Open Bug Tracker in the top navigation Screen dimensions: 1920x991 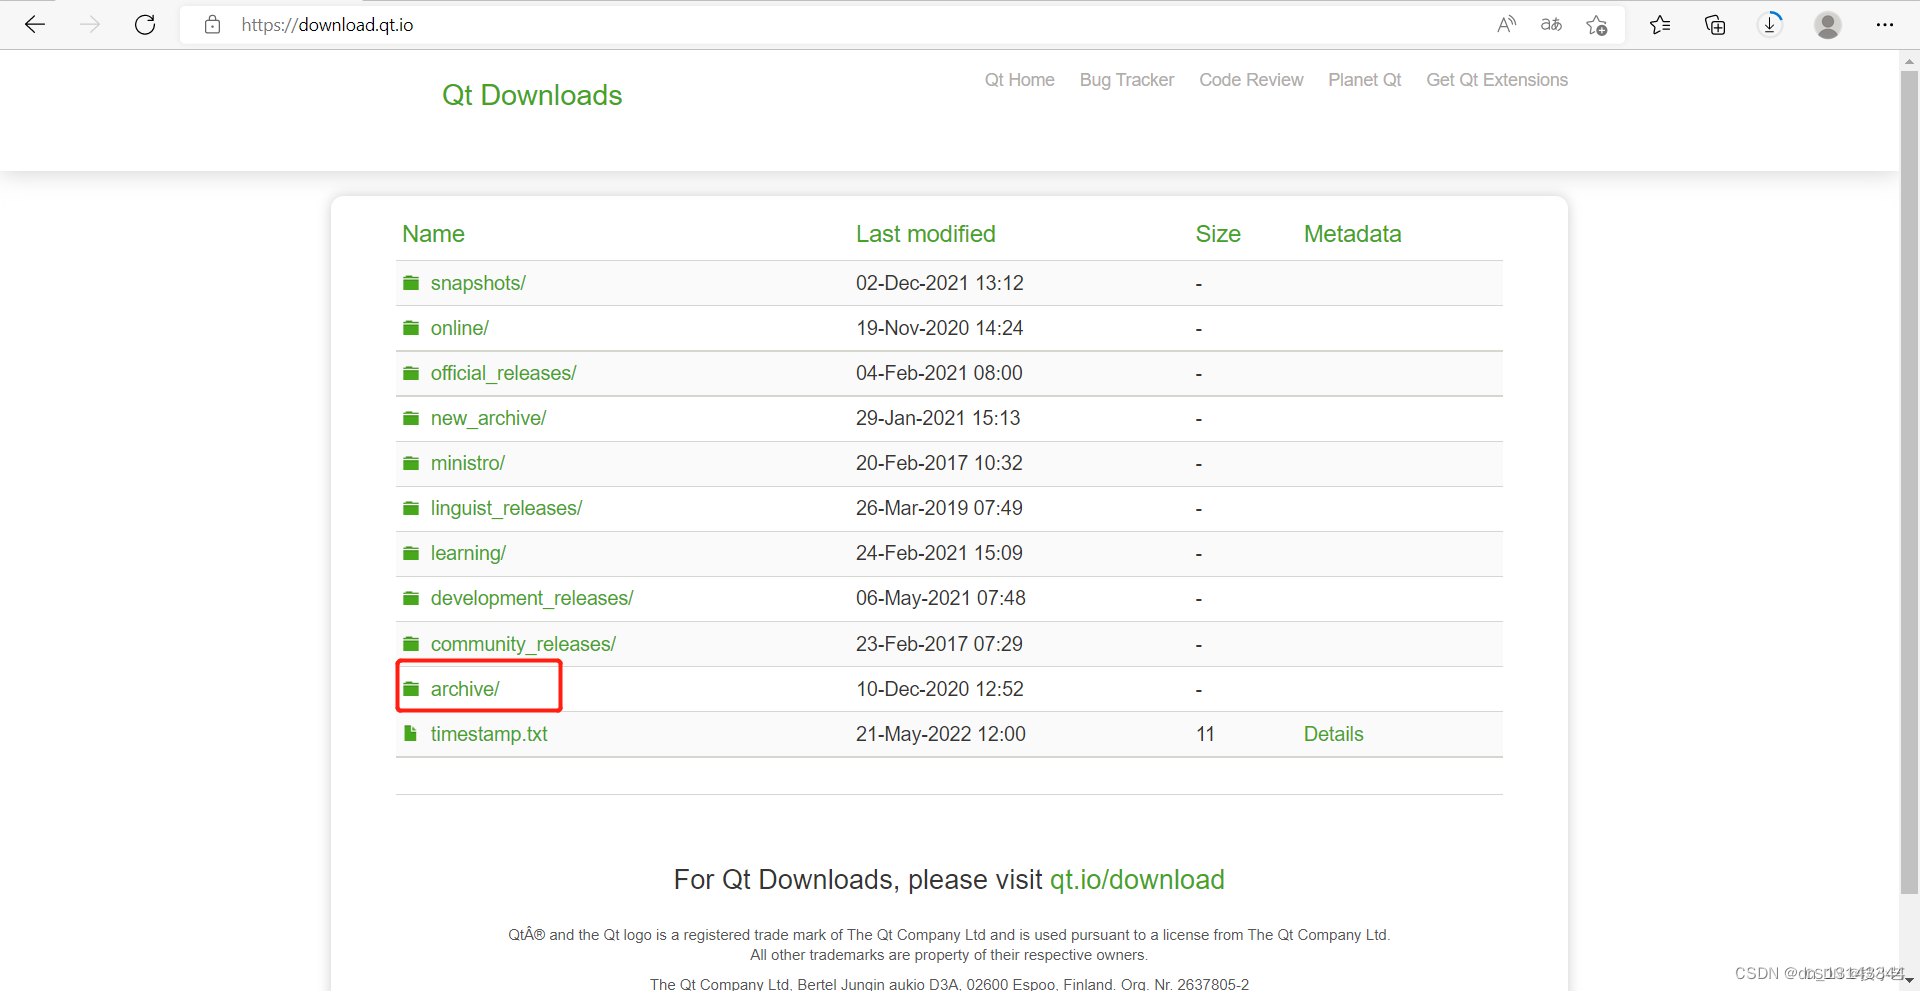coord(1127,80)
